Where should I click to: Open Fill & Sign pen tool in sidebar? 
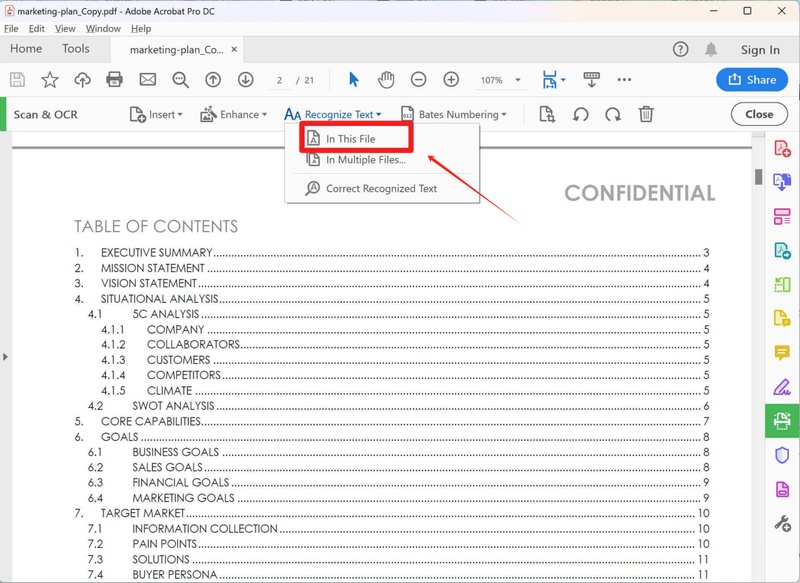(x=782, y=387)
